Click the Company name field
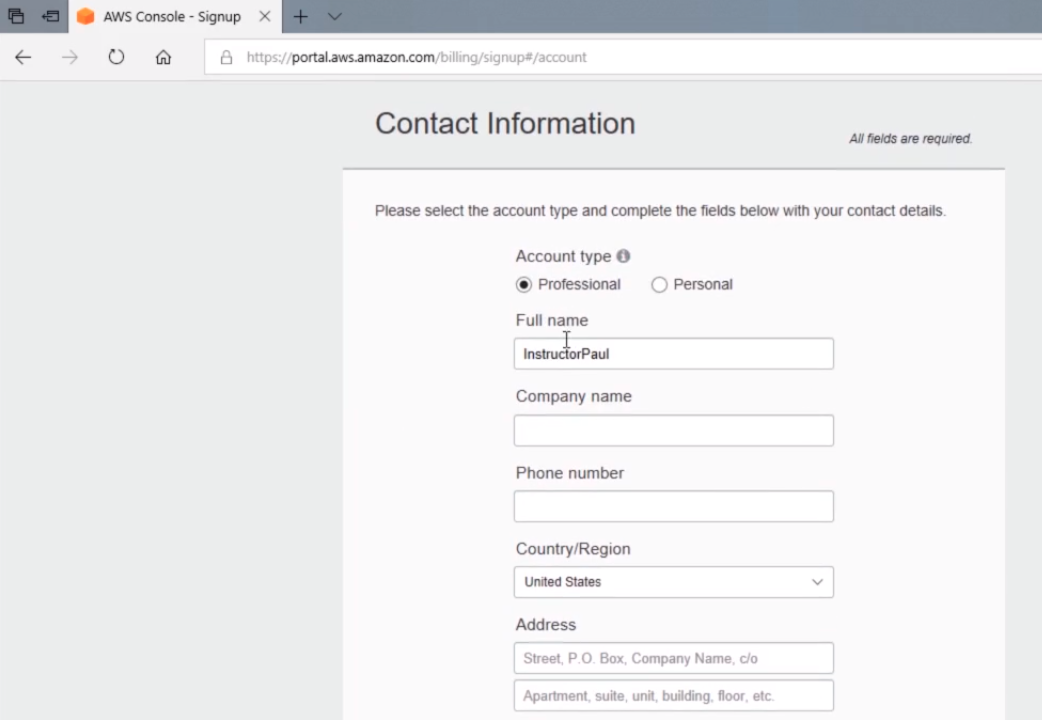 coord(673,430)
